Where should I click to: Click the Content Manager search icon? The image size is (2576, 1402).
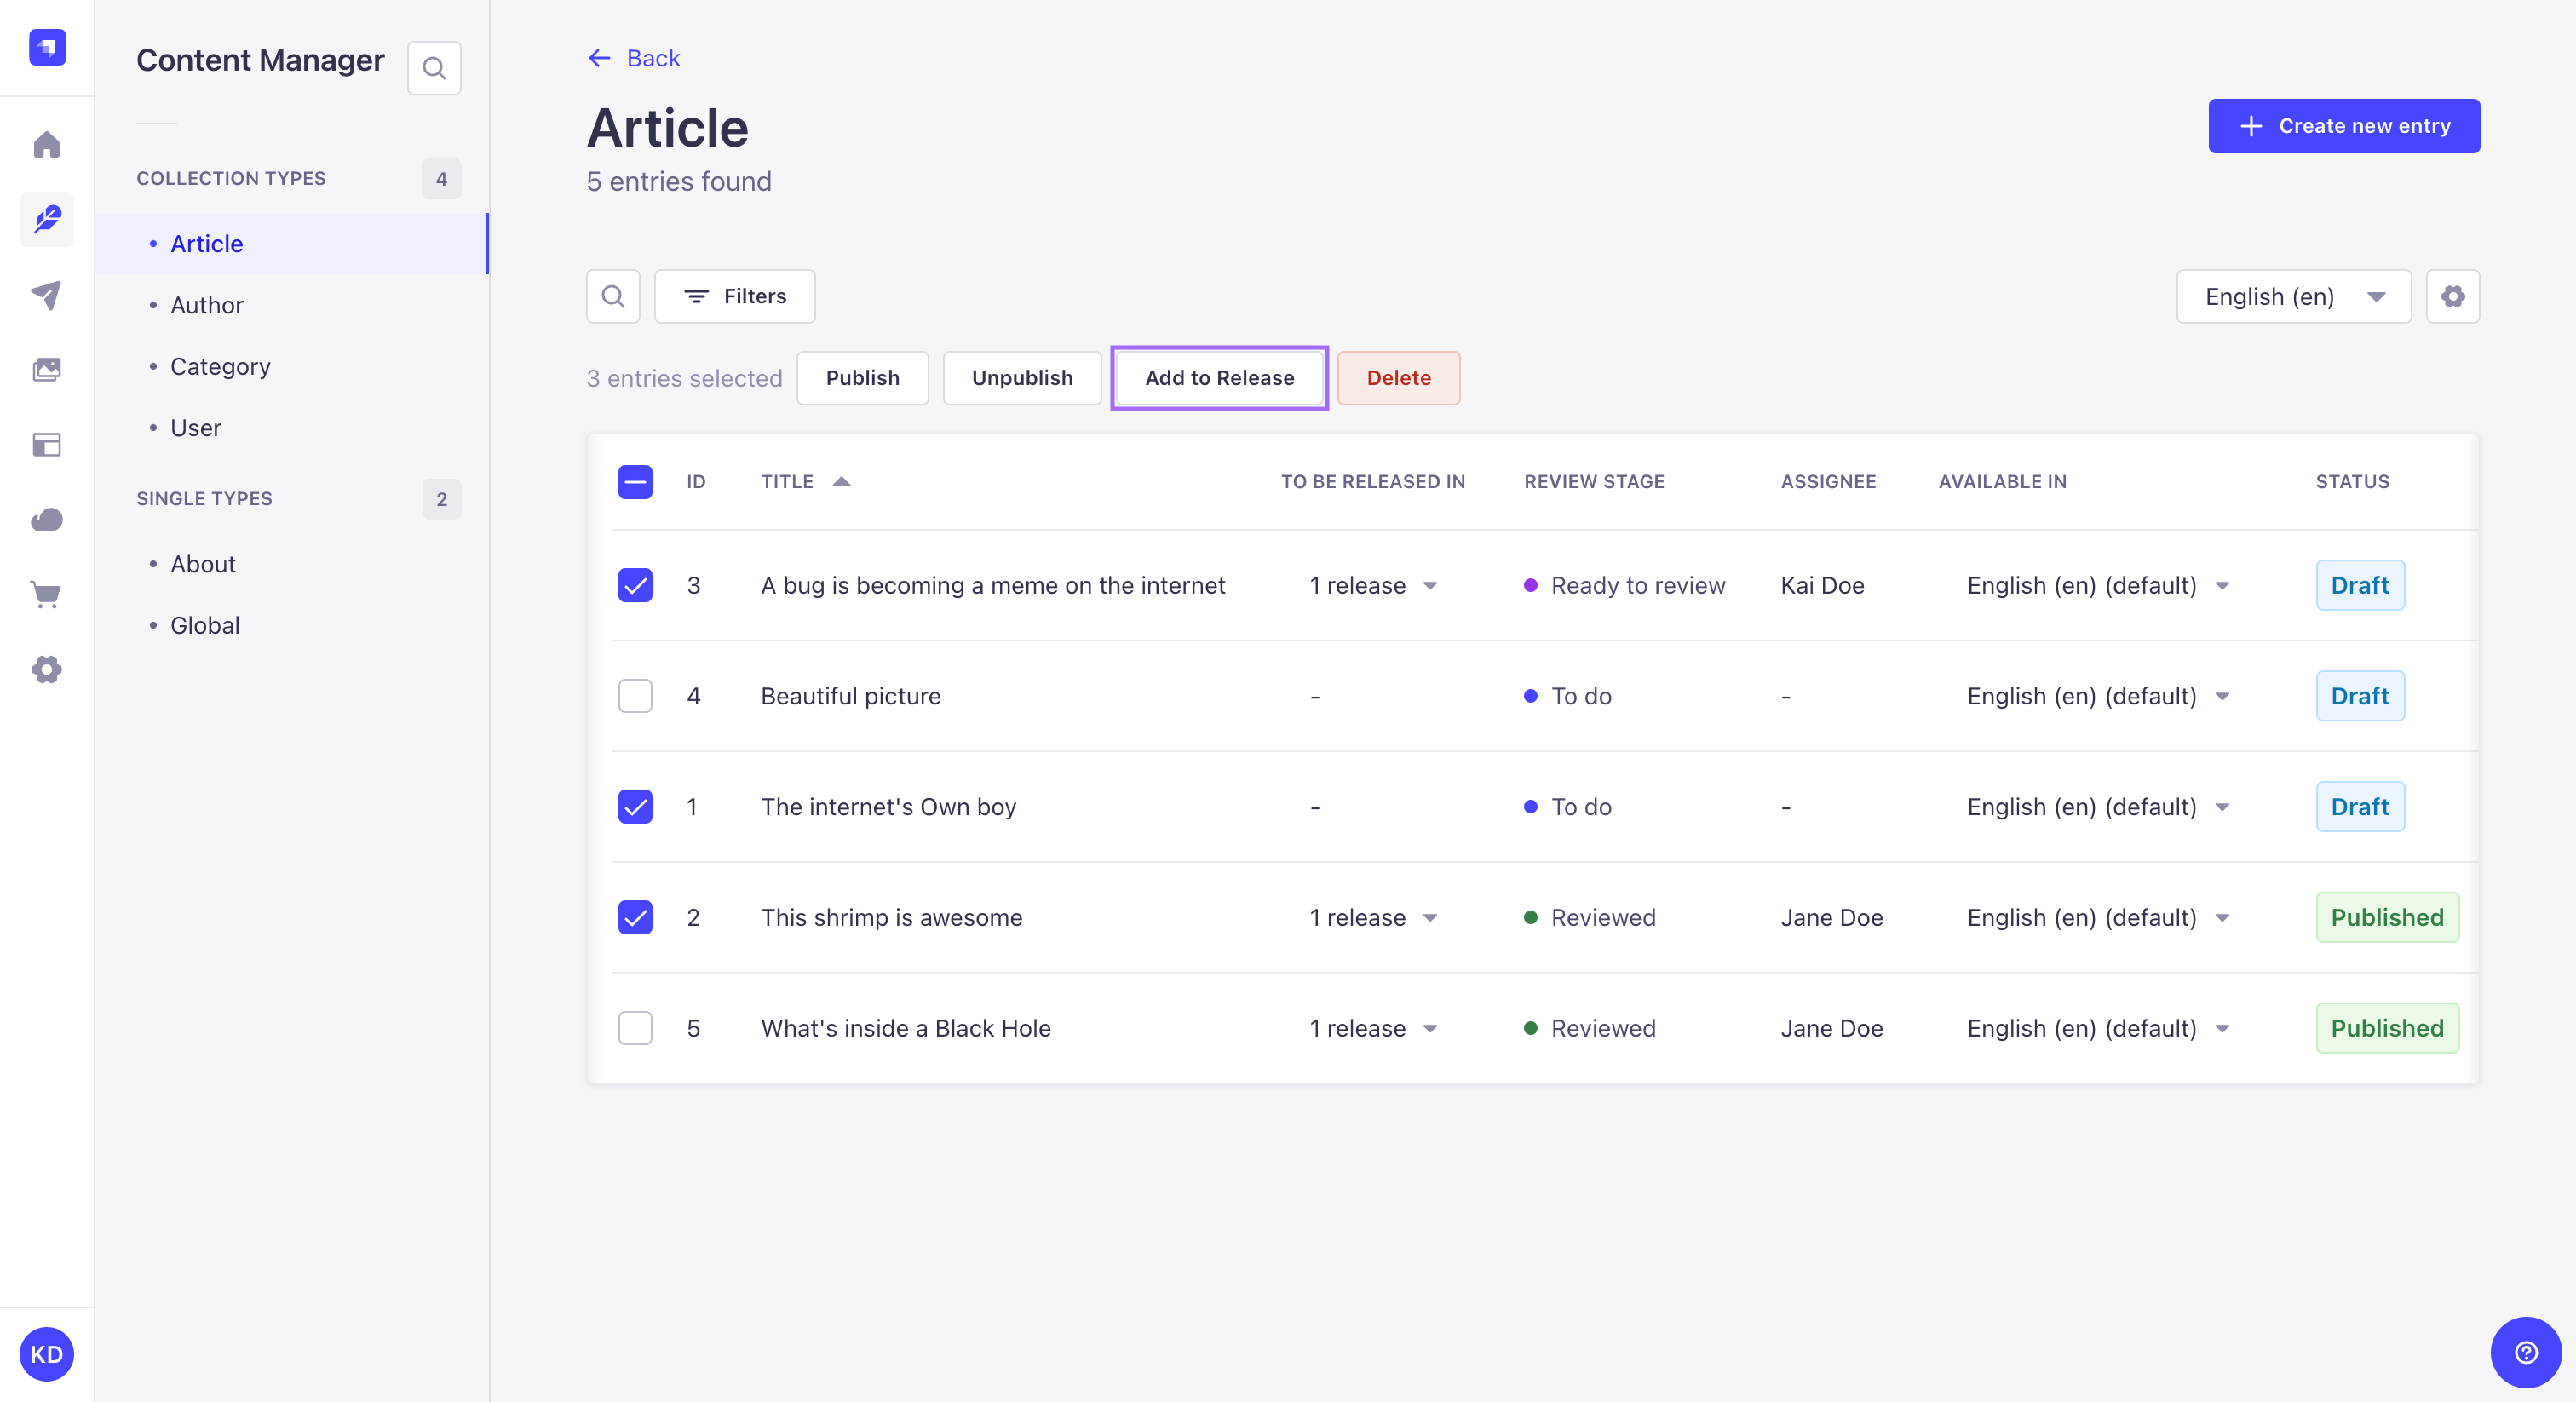(x=435, y=67)
